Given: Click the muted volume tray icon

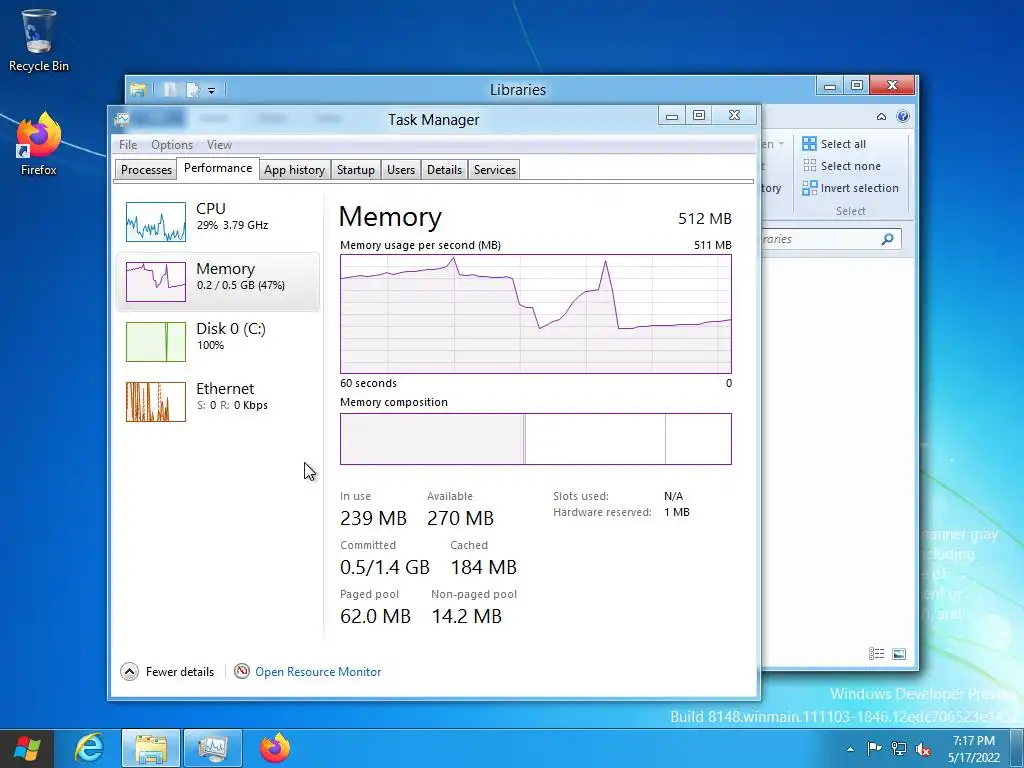Looking at the screenshot, I should coord(923,749).
